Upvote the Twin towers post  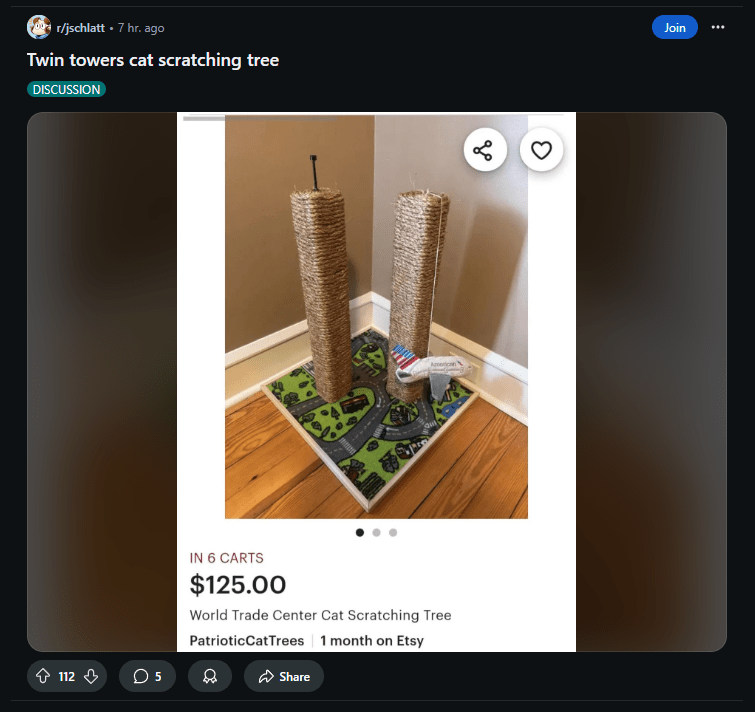click(x=43, y=676)
